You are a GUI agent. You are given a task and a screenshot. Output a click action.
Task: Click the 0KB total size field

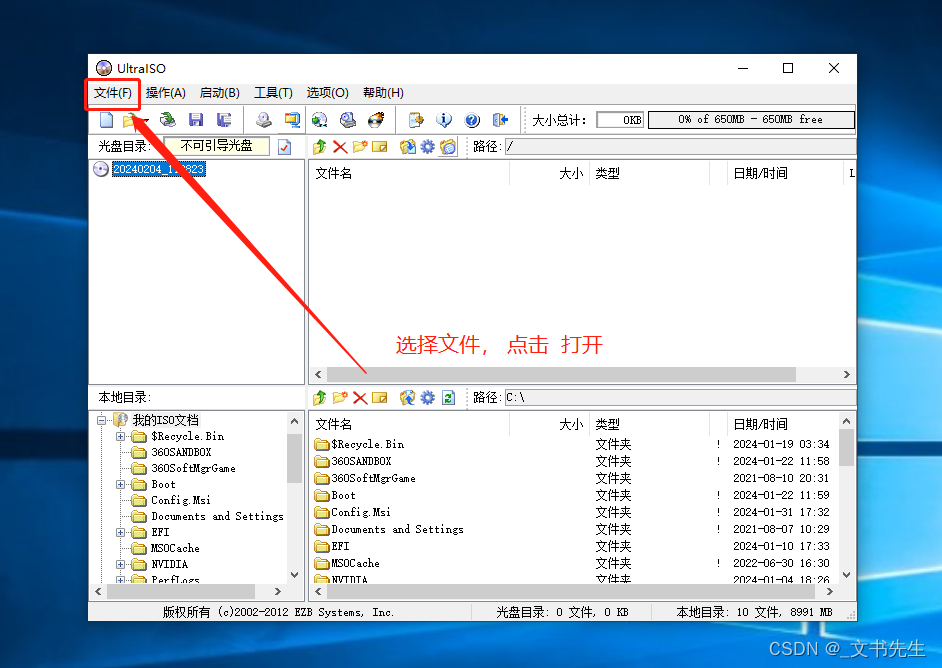coord(620,120)
